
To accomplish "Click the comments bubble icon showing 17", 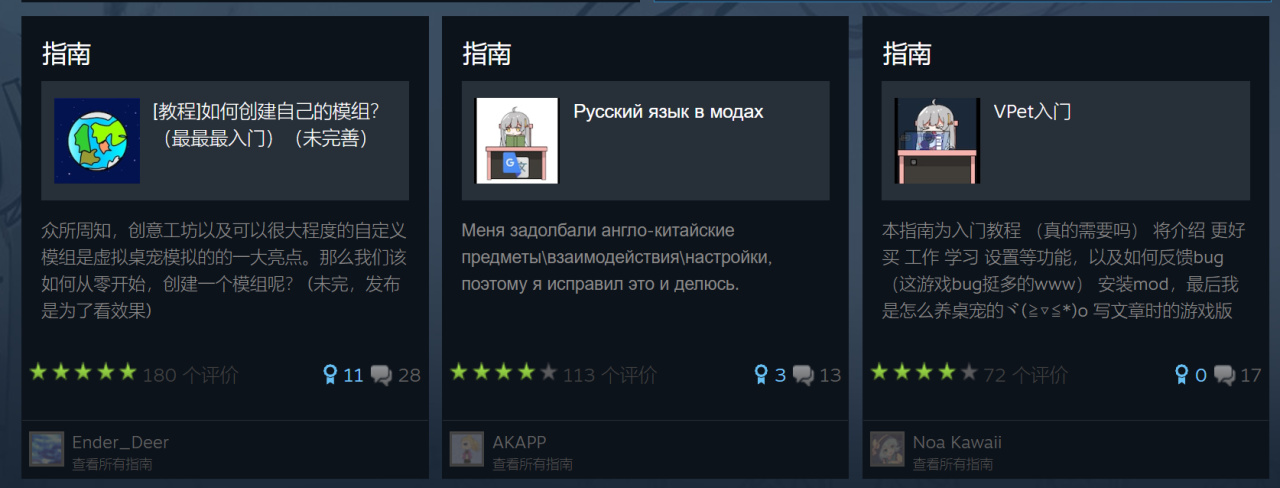I will pyautogui.click(x=1225, y=376).
